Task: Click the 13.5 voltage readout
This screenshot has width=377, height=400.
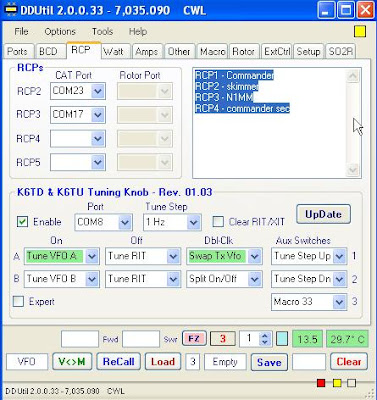Action: [x=307, y=339]
